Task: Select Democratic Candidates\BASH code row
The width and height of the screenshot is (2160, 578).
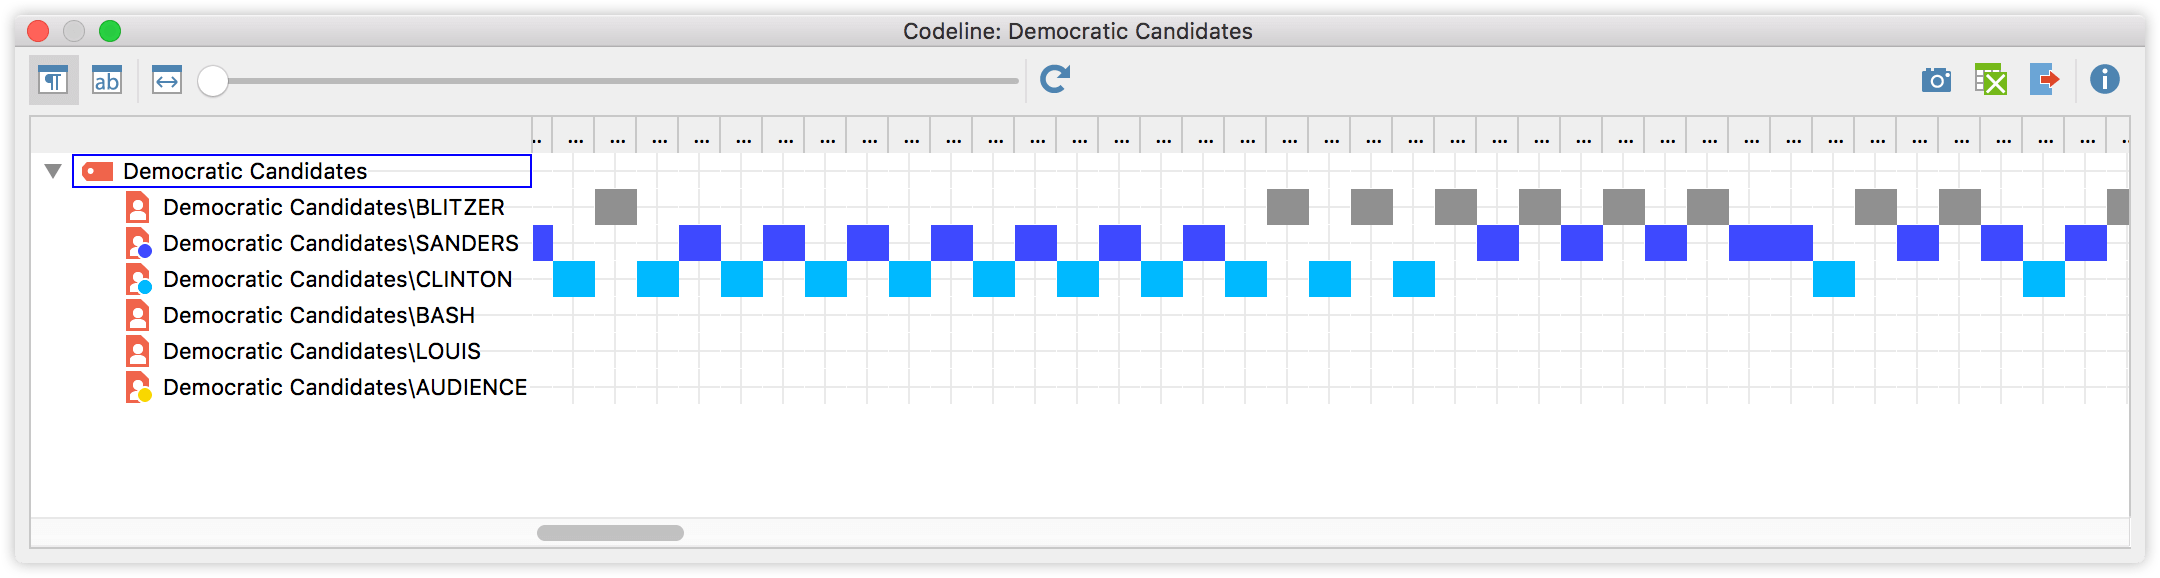Action: 318,315
